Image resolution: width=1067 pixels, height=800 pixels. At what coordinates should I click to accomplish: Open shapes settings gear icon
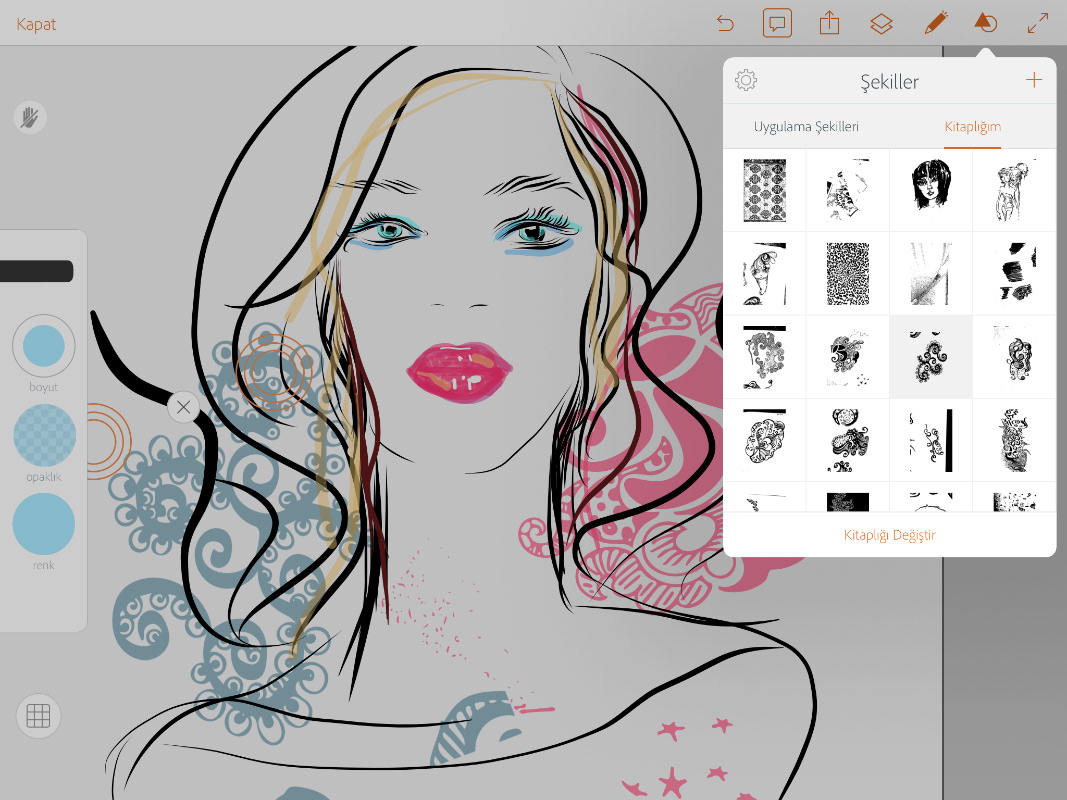click(746, 80)
